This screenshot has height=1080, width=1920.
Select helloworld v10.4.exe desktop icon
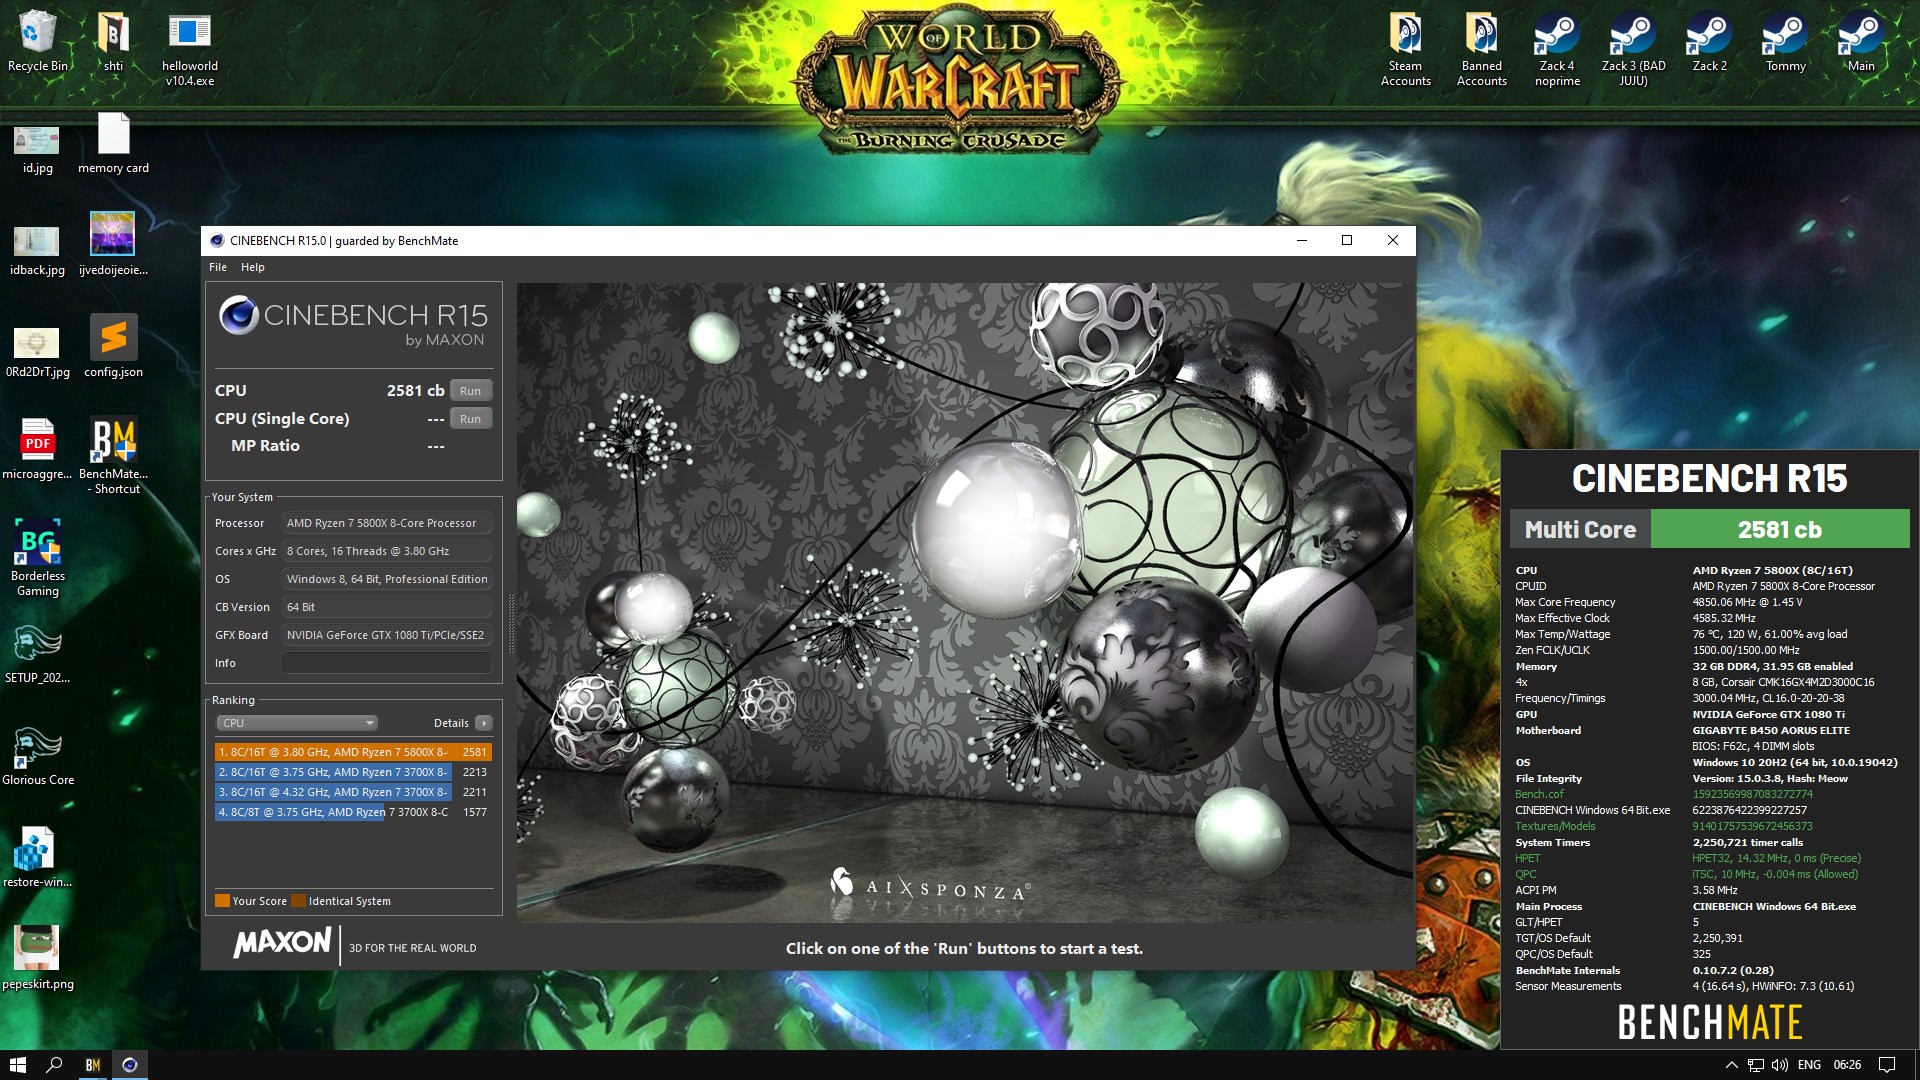coord(189,49)
